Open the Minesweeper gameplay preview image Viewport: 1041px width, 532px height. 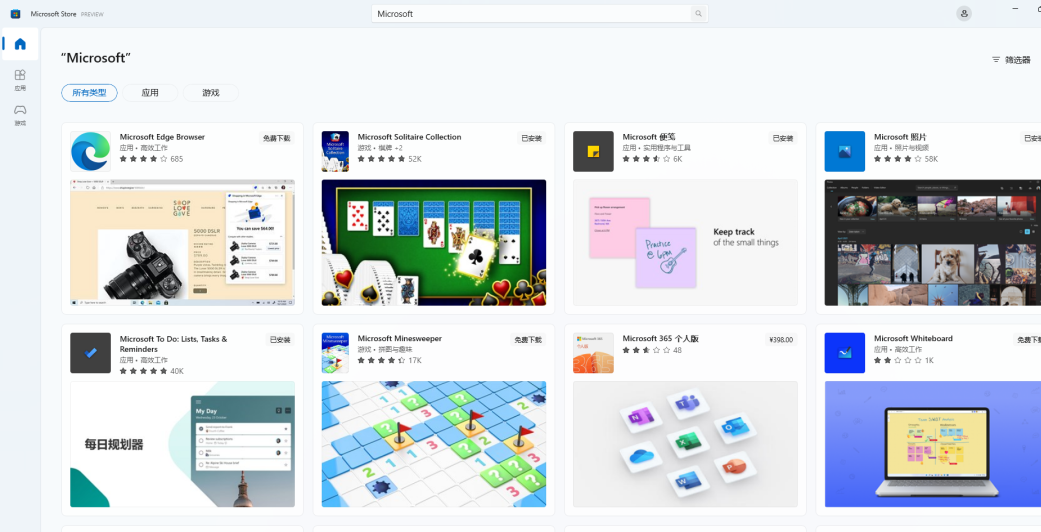click(434, 444)
